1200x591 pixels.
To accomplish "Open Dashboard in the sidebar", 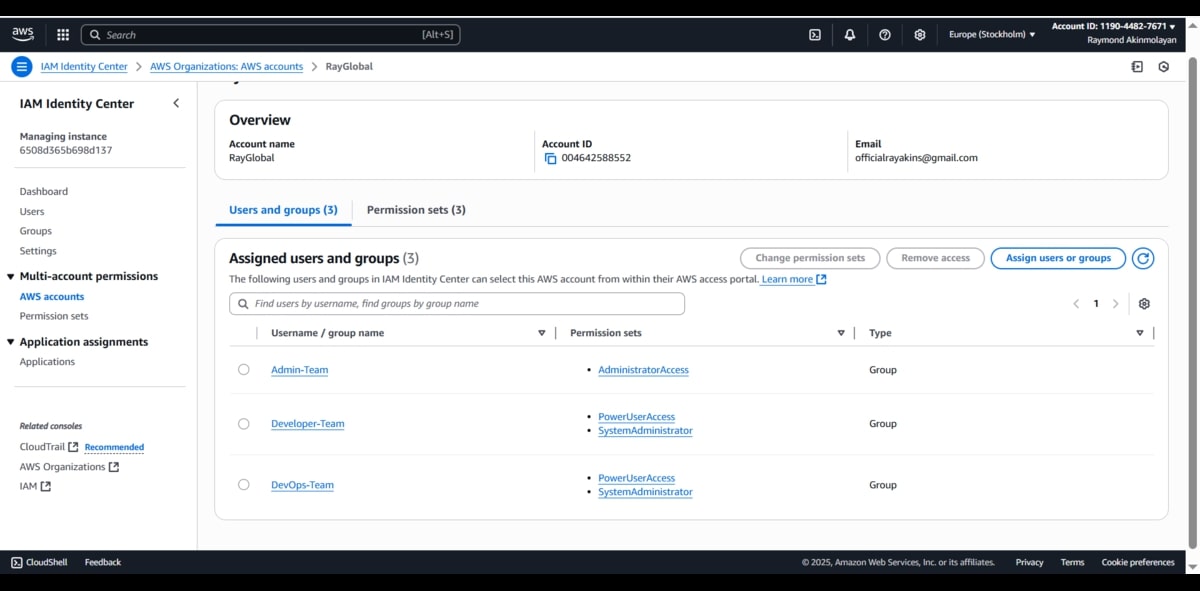I will (x=44, y=191).
